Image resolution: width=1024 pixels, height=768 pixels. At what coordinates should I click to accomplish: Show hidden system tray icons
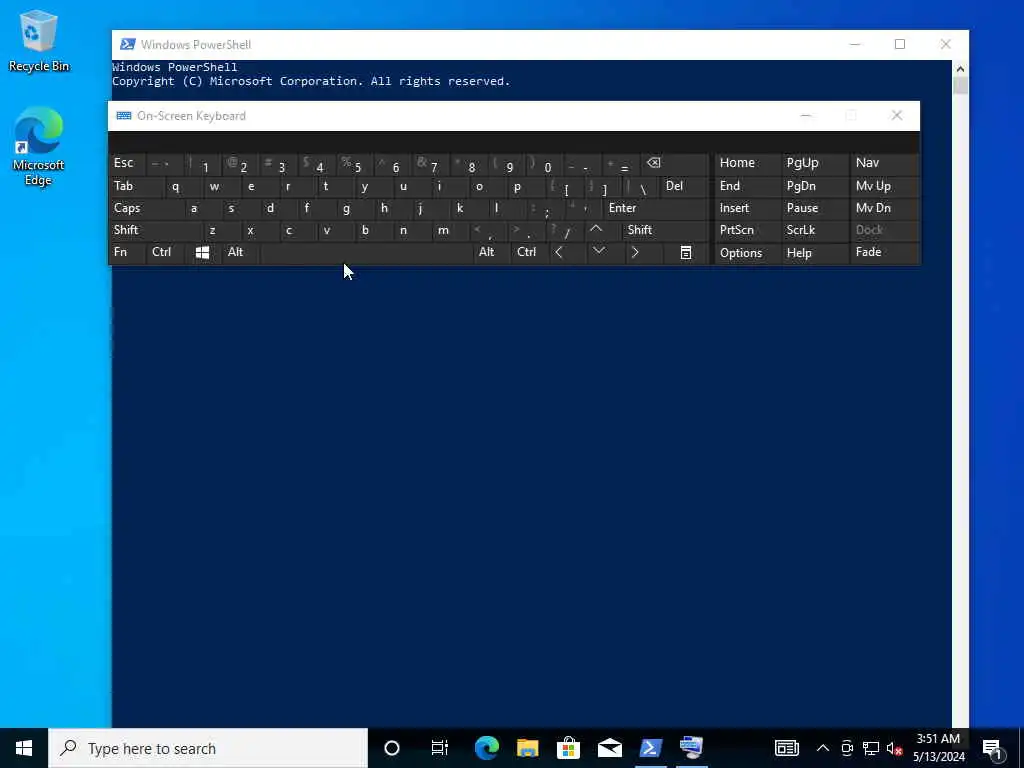(823, 748)
